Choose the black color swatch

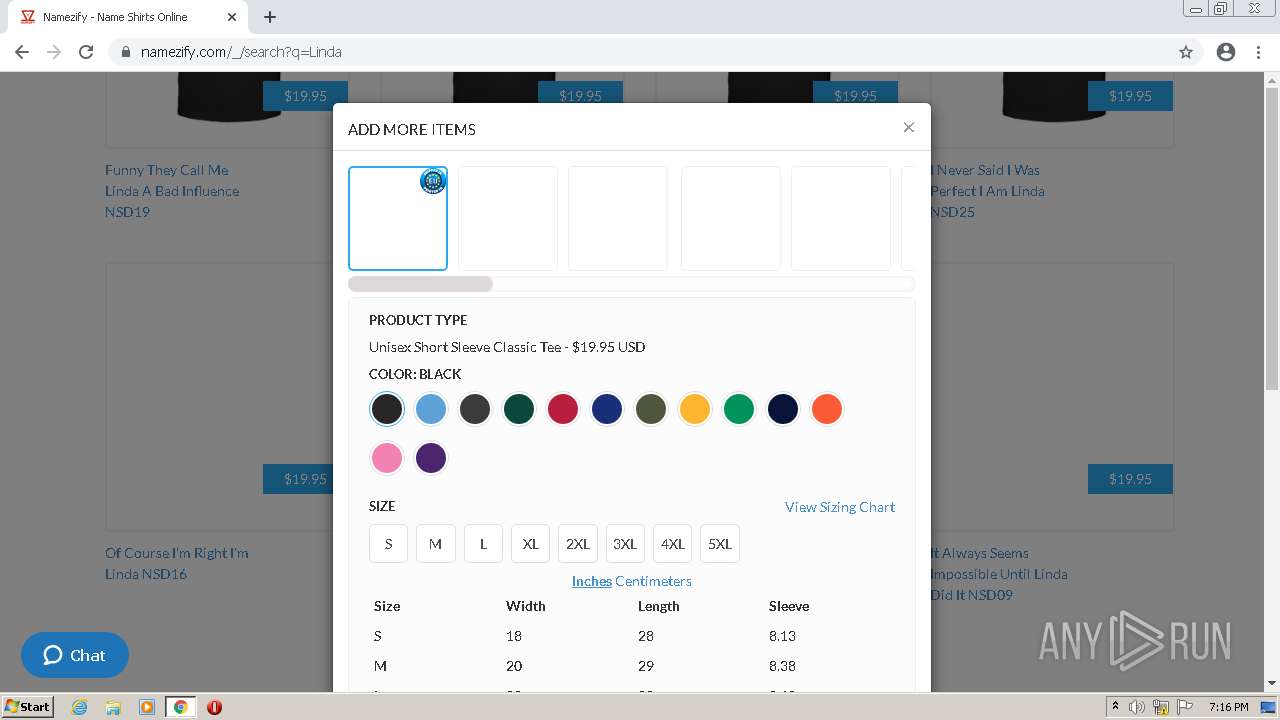[x=387, y=409]
